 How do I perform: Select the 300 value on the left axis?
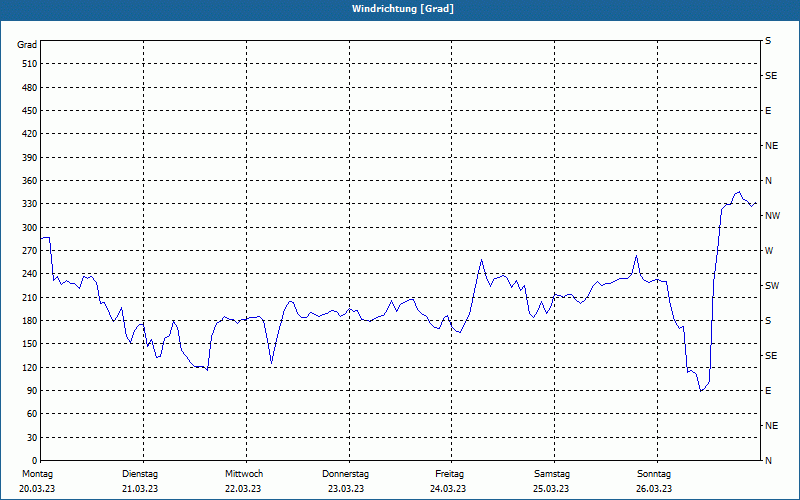pyautogui.click(x=30, y=228)
